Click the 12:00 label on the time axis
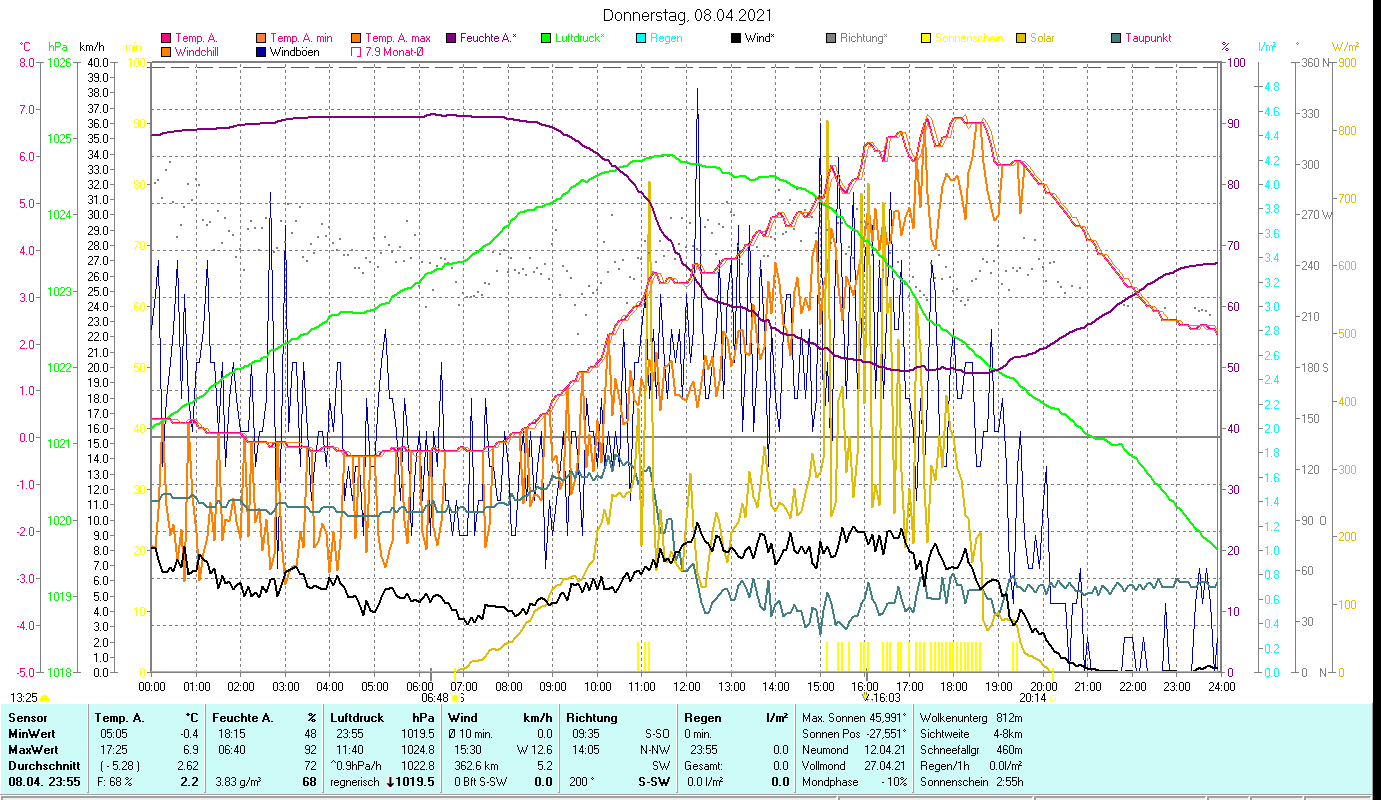The height and width of the screenshot is (800, 1381). point(687,686)
